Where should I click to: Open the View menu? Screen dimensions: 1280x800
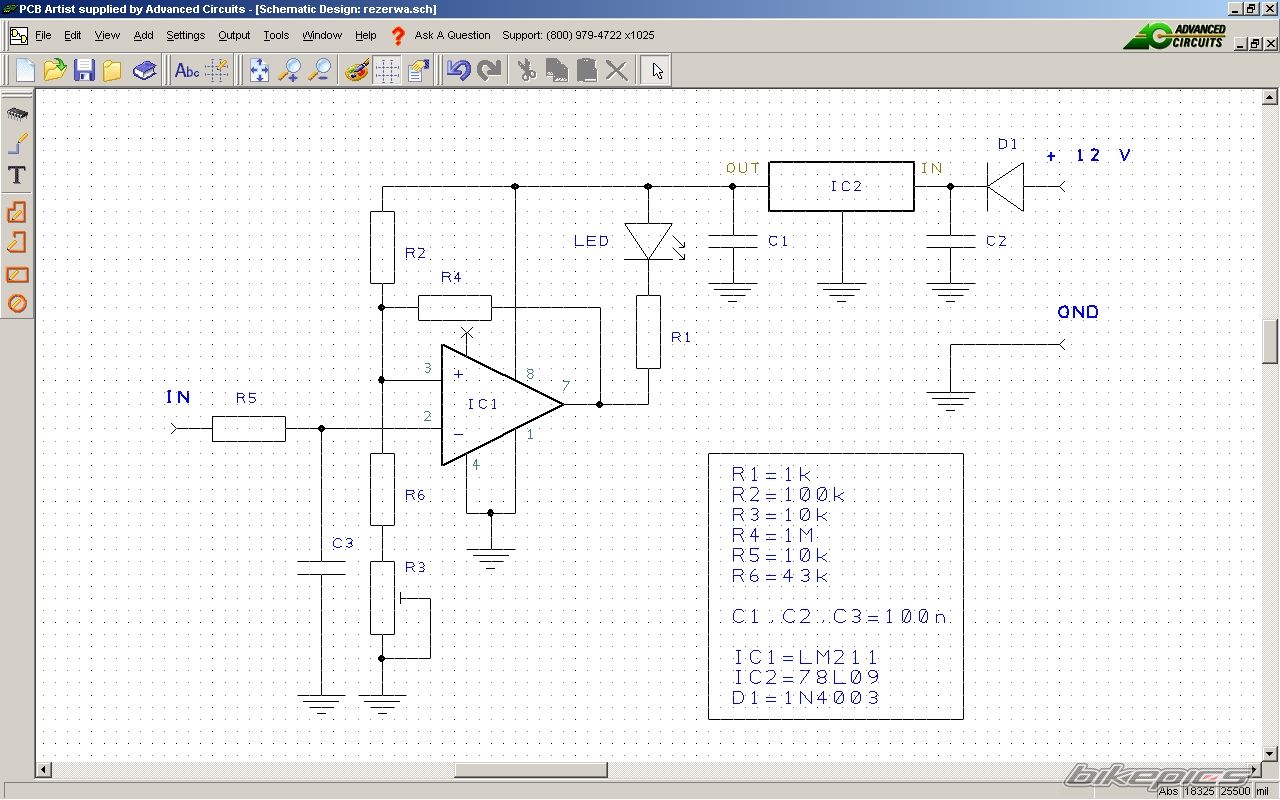tap(107, 35)
